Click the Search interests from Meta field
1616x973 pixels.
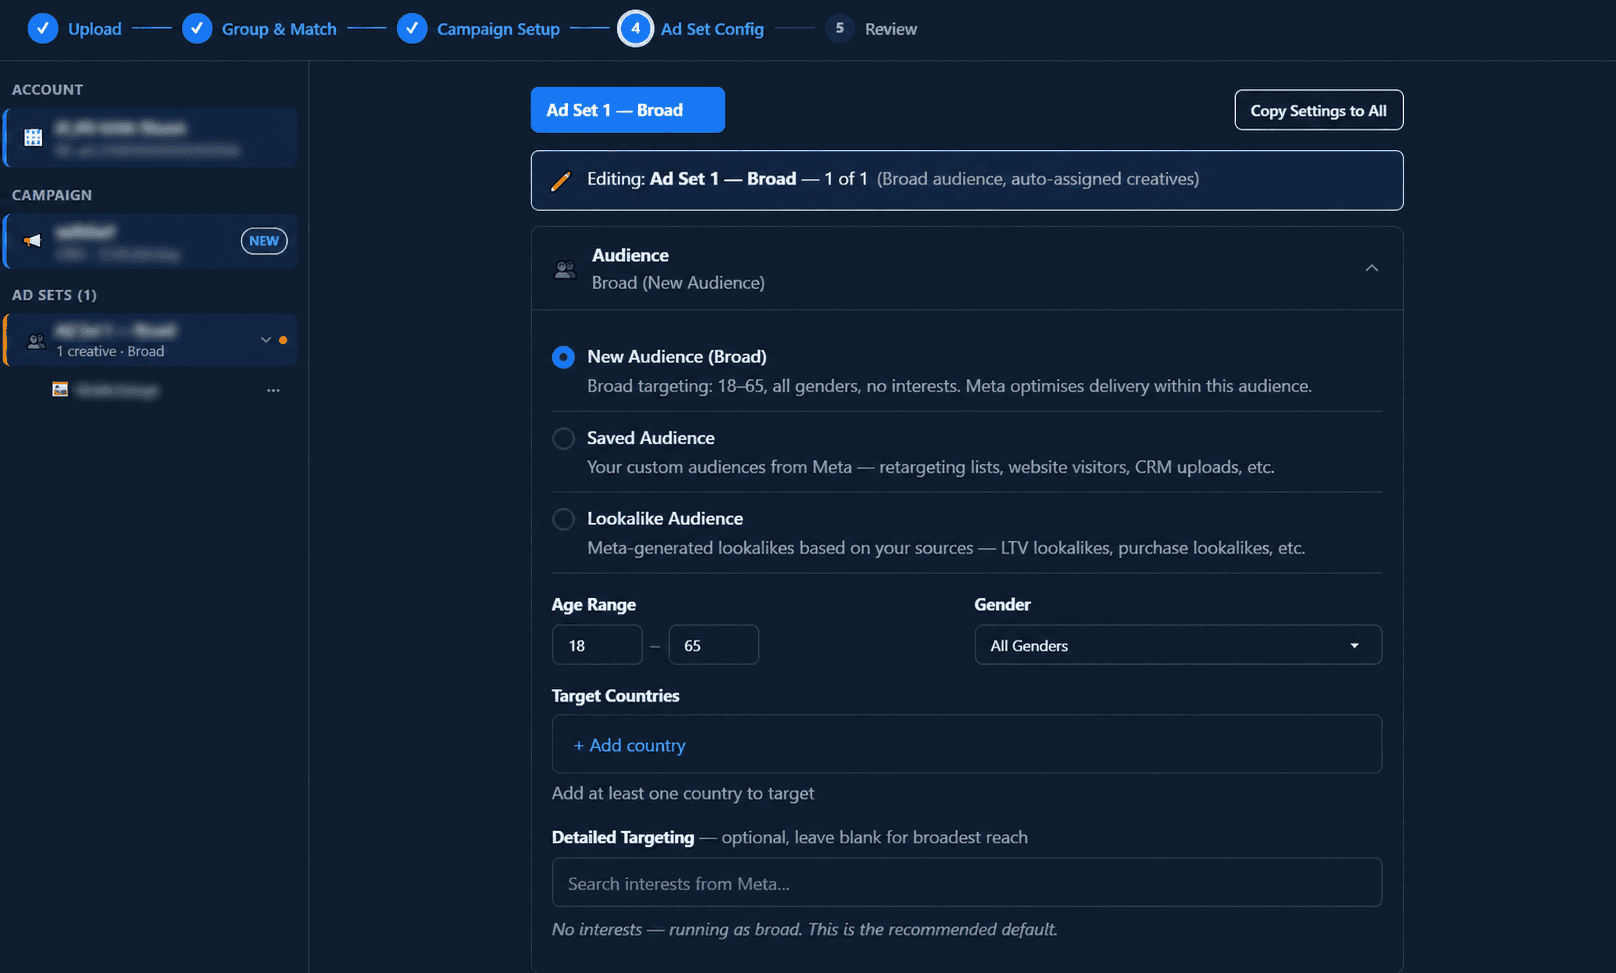point(967,882)
